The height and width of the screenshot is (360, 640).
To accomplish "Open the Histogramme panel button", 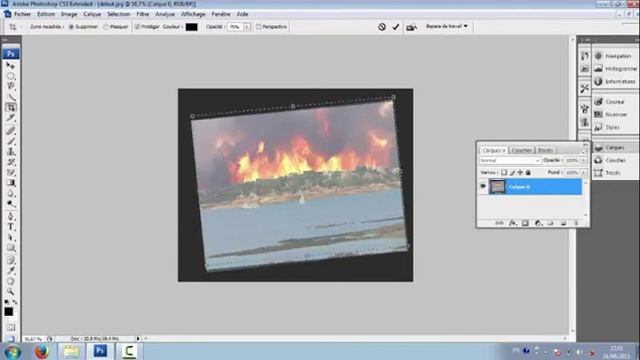I will [x=616, y=69].
